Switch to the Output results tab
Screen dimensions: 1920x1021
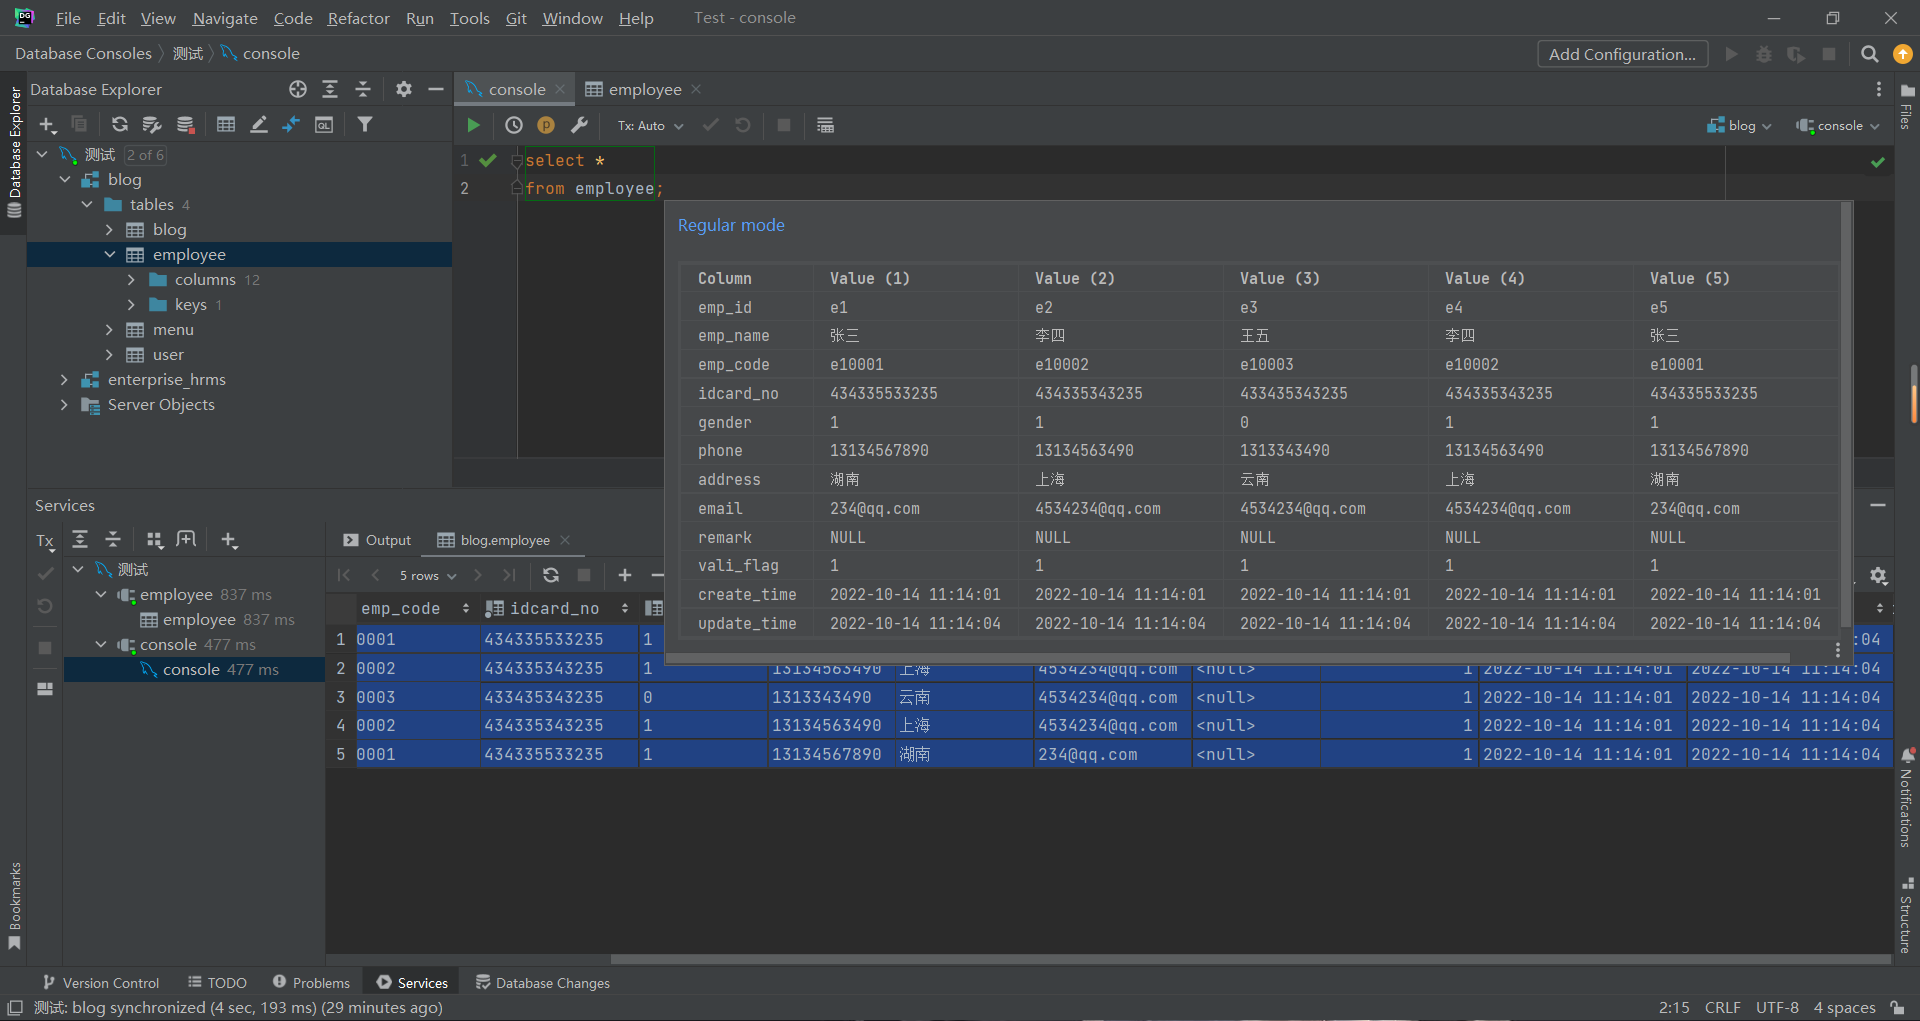(377, 540)
